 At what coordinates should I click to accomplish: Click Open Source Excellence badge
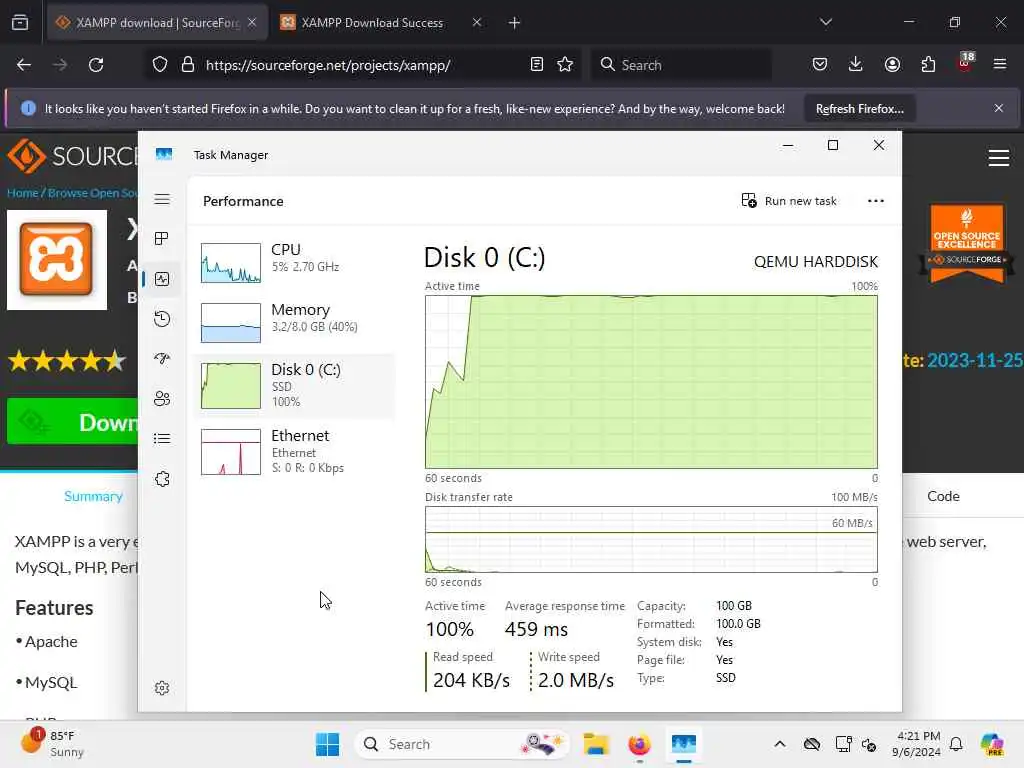click(967, 243)
